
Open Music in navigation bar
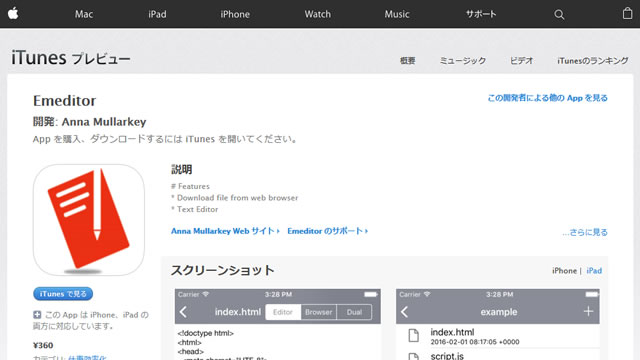(x=397, y=14)
